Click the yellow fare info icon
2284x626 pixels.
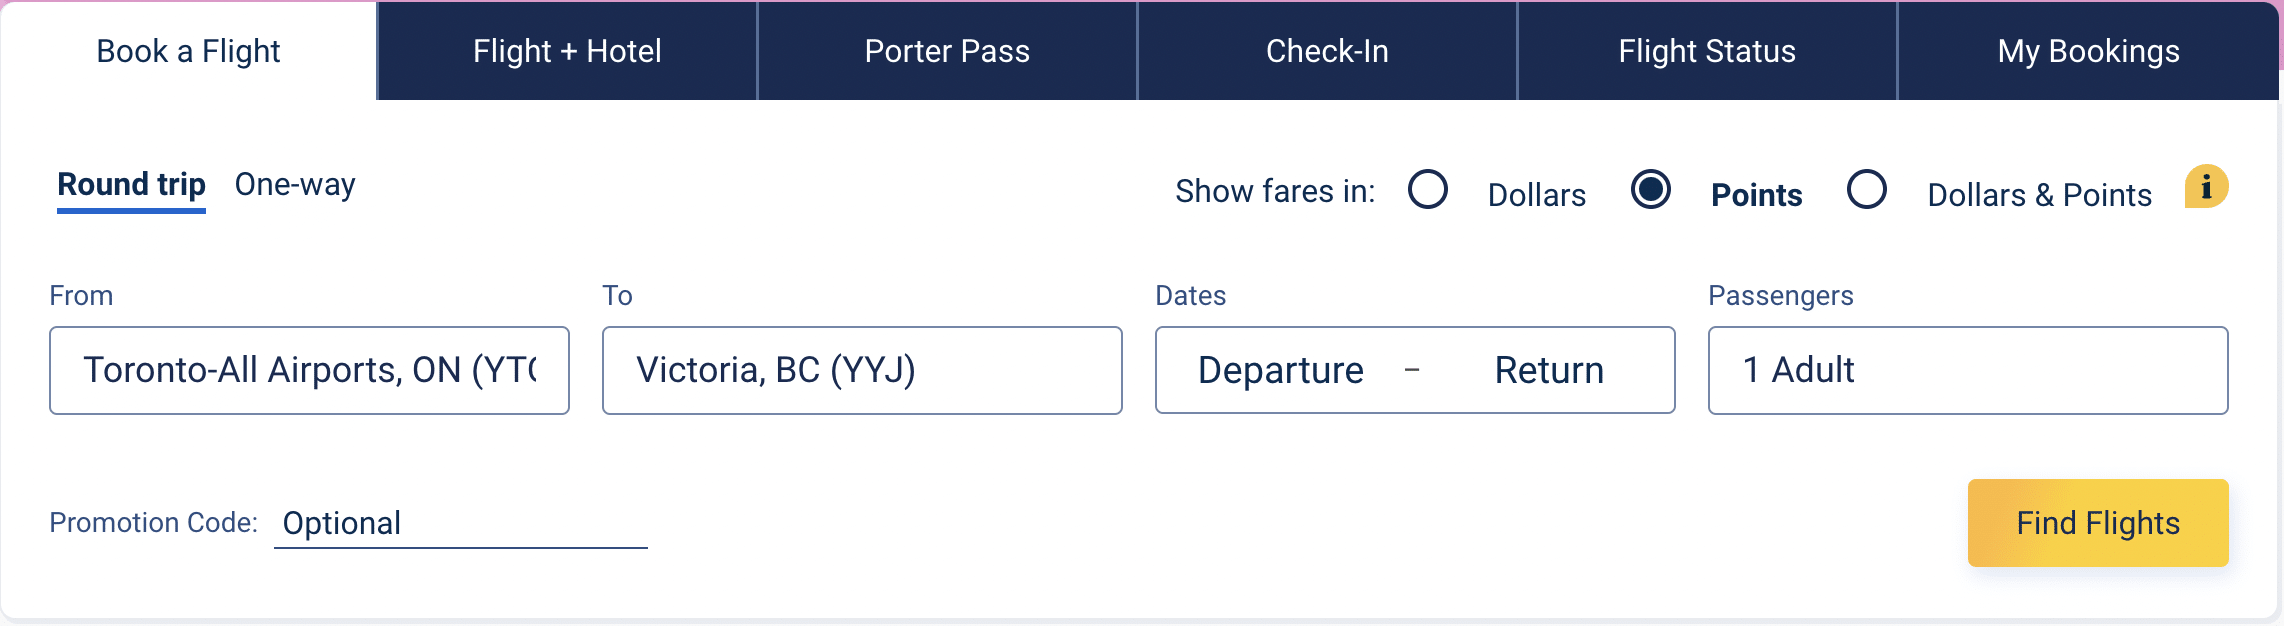pos(2206,187)
